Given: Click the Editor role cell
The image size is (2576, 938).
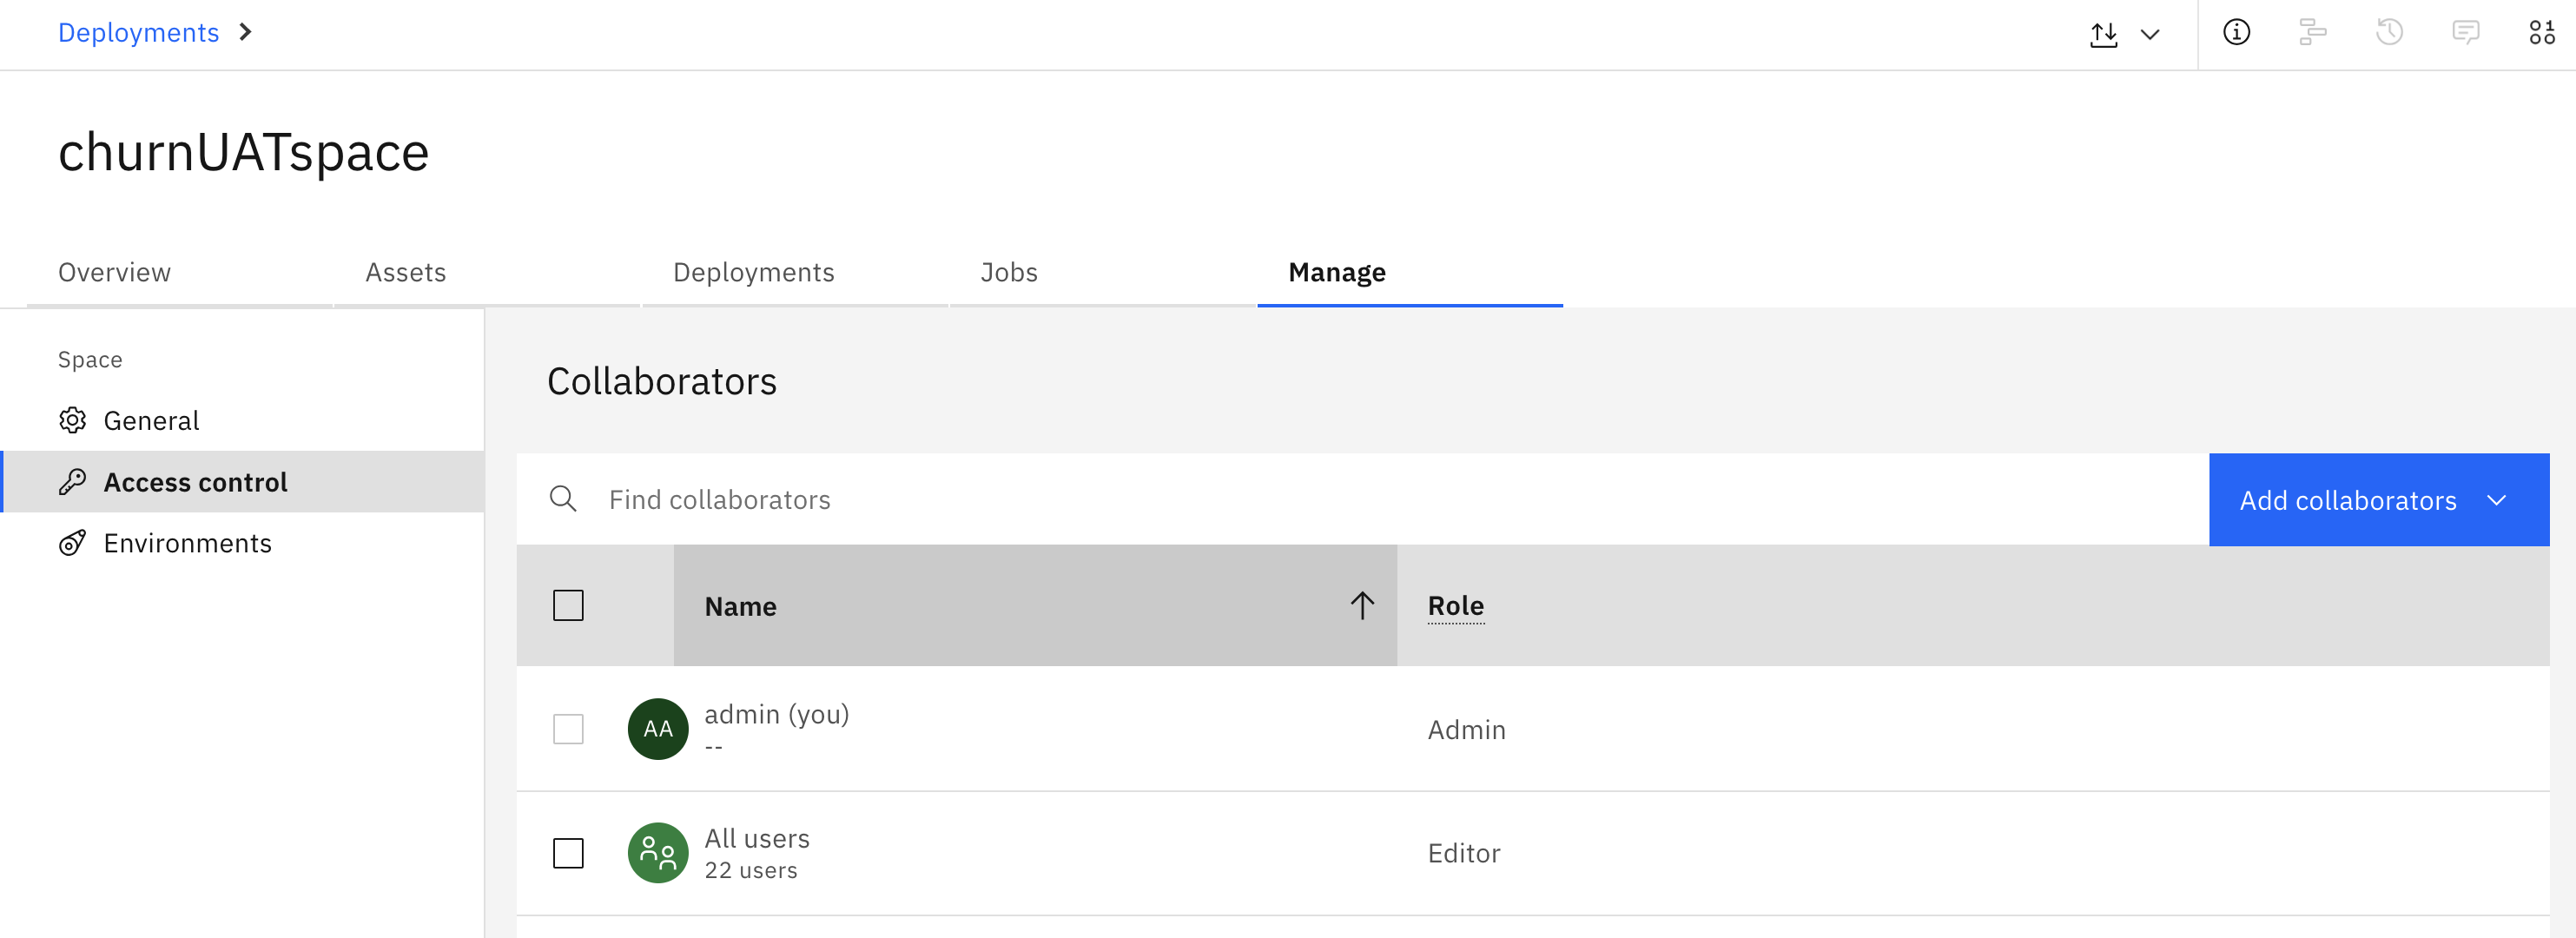Looking at the screenshot, I should point(1464,853).
